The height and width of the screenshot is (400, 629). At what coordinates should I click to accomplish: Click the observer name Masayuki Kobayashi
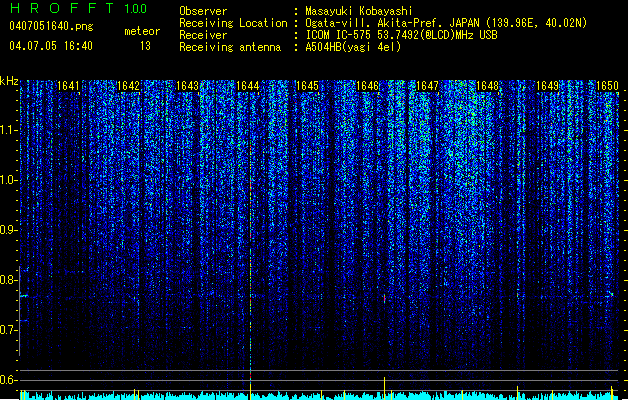tap(358, 11)
